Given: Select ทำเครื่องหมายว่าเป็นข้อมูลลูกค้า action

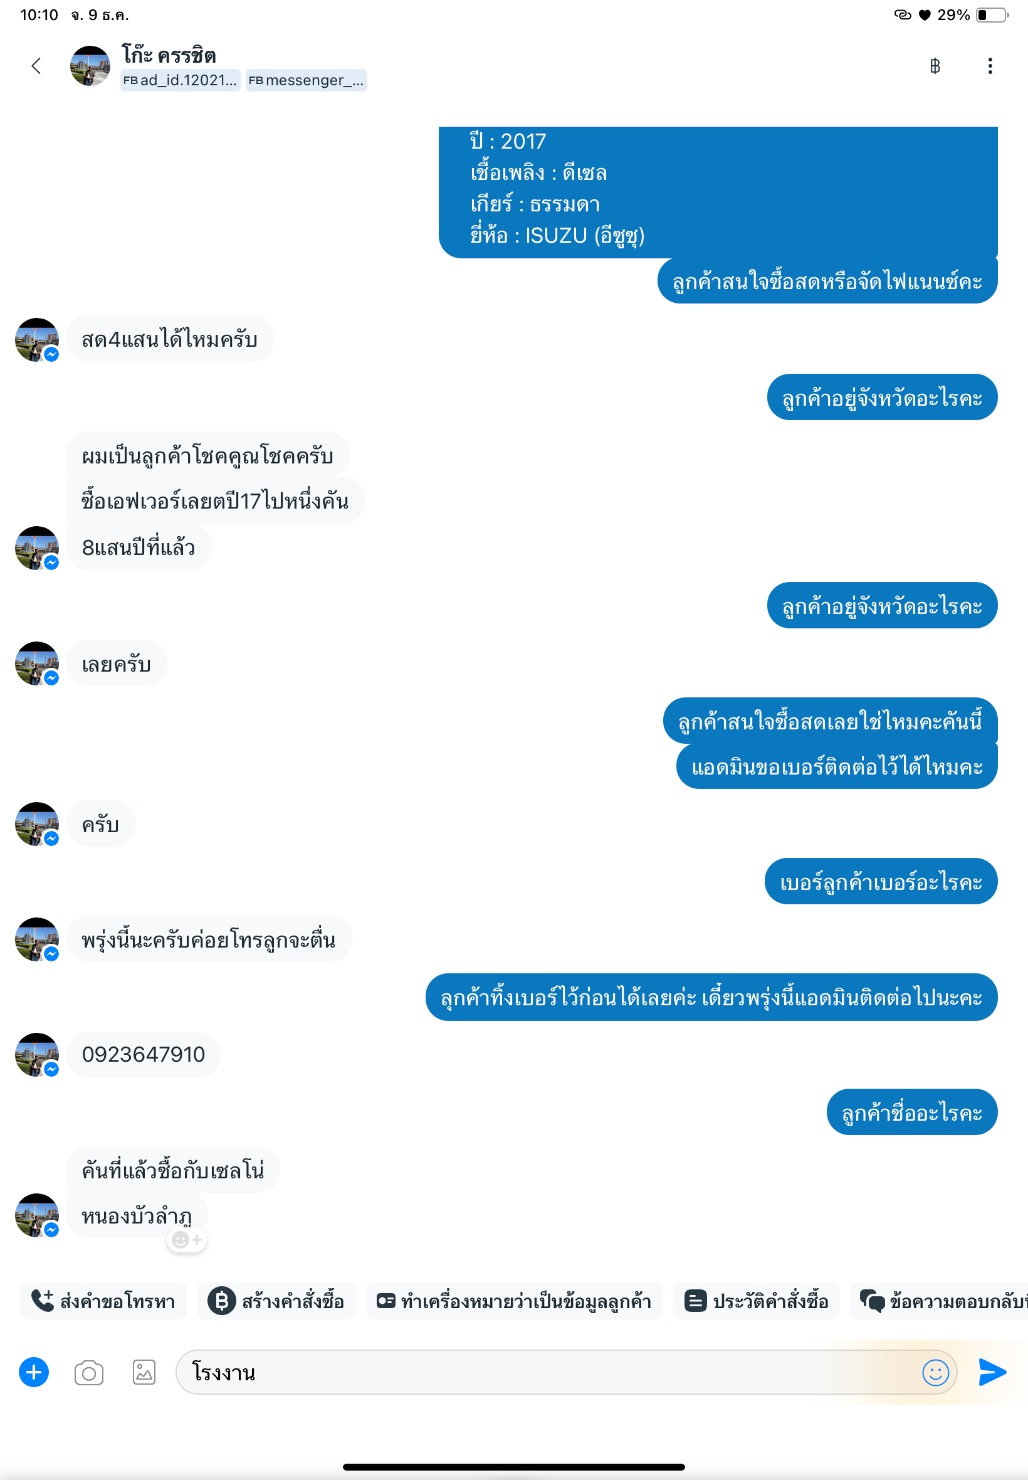Looking at the screenshot, I should (x=514, y=1301).
